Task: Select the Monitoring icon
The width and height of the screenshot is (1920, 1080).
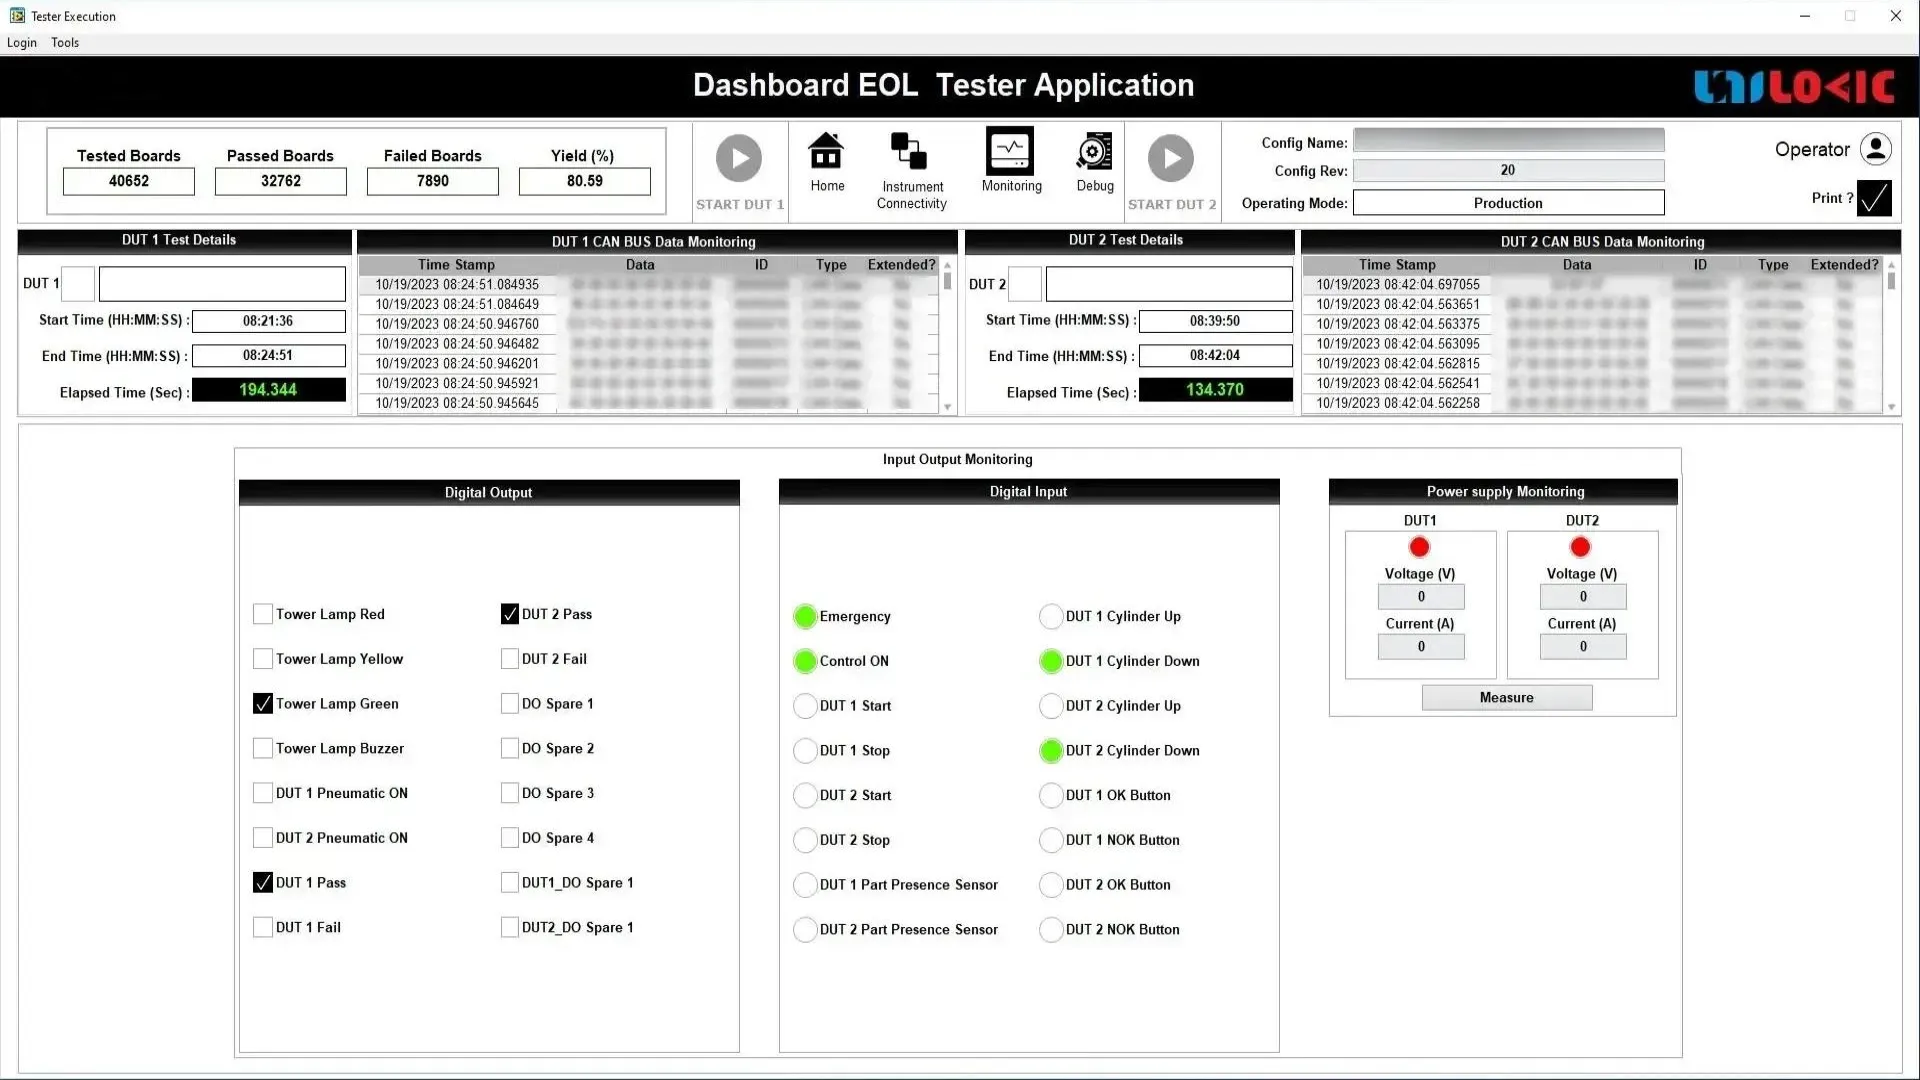Action: tap(1010, 152)
